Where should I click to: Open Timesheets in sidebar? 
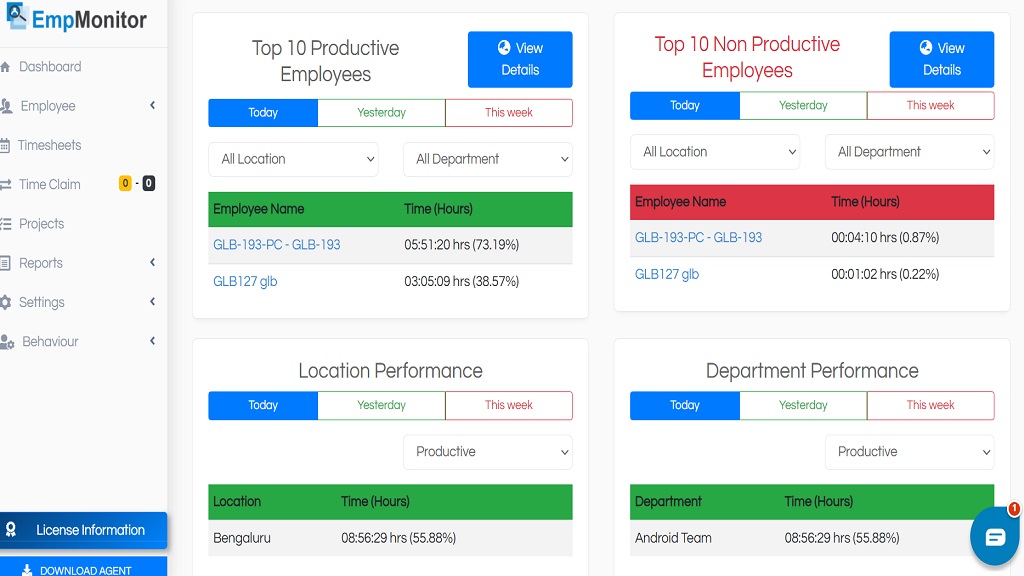pyautogui.click(x=50, y=145)
